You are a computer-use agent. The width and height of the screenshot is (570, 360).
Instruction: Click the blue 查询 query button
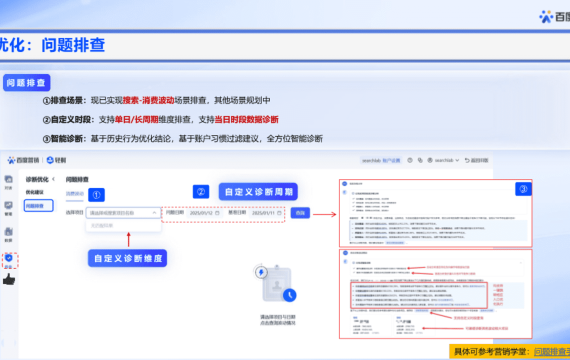[x=300, y=213]
